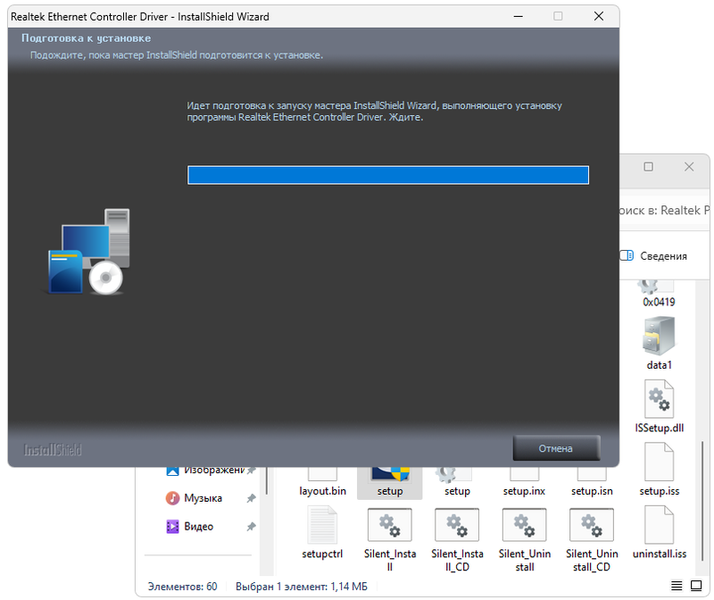Viewport: 714px width, 600px height.
Task: Click the Explorer sidebar vertical scrollbar
Action: [267, 481]
